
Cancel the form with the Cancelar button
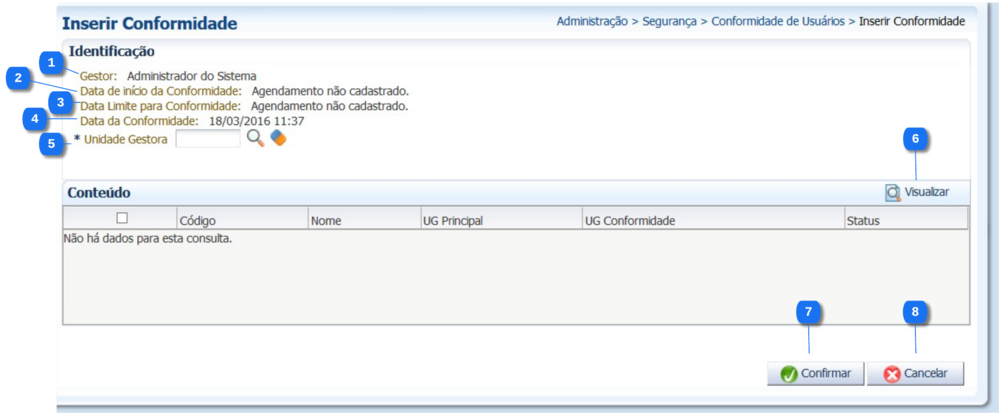coord(915,373)
